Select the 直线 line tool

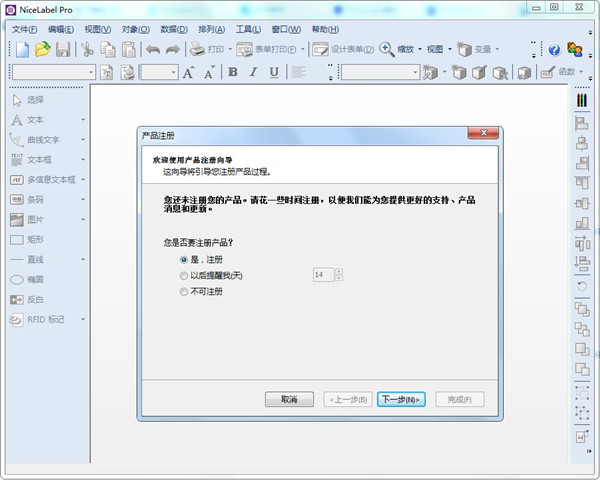pyautogui.click(x=27, y=260)
